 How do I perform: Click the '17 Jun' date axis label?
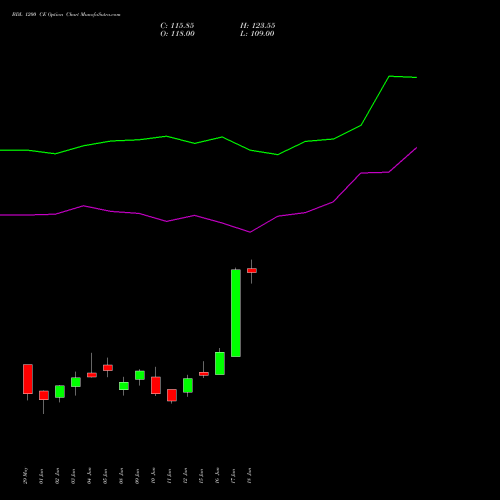[x=234, y=476]
